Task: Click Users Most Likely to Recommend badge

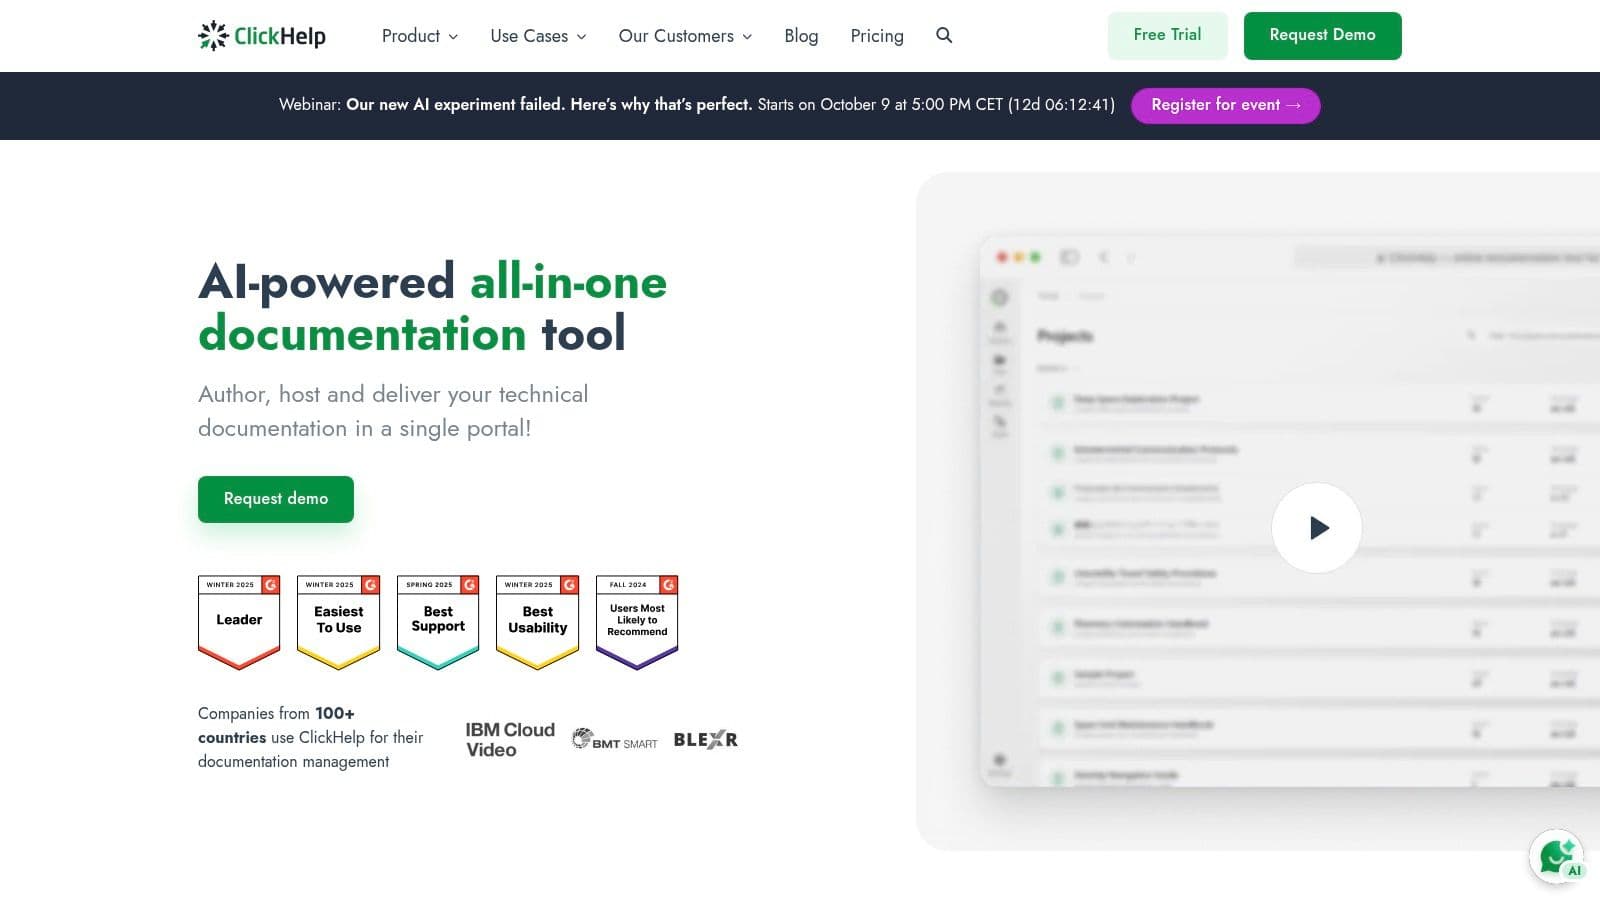Action: point(637,622)
